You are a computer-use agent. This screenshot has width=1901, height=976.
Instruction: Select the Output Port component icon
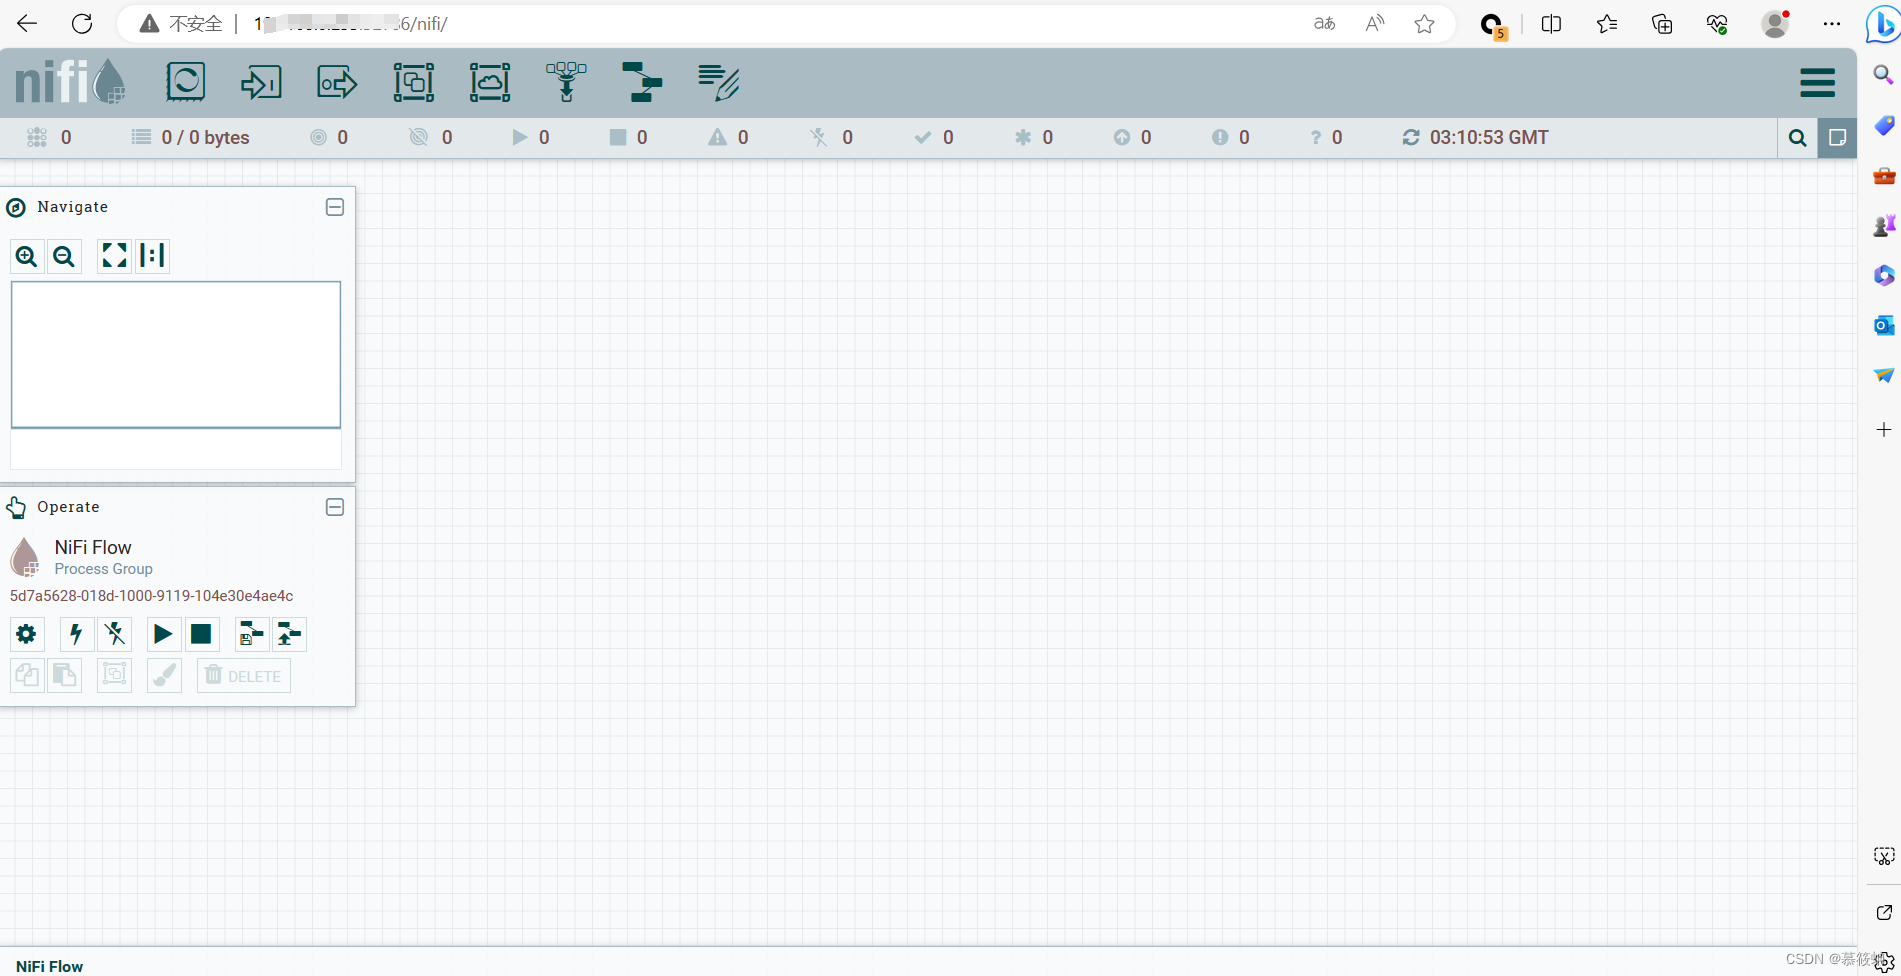tap(337, 82)
